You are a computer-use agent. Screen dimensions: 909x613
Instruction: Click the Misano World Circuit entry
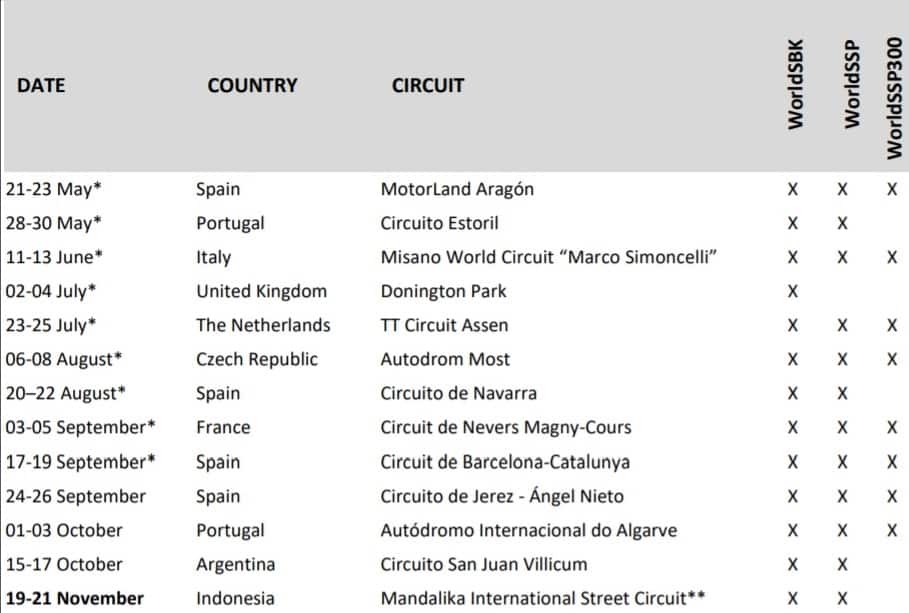549,257
